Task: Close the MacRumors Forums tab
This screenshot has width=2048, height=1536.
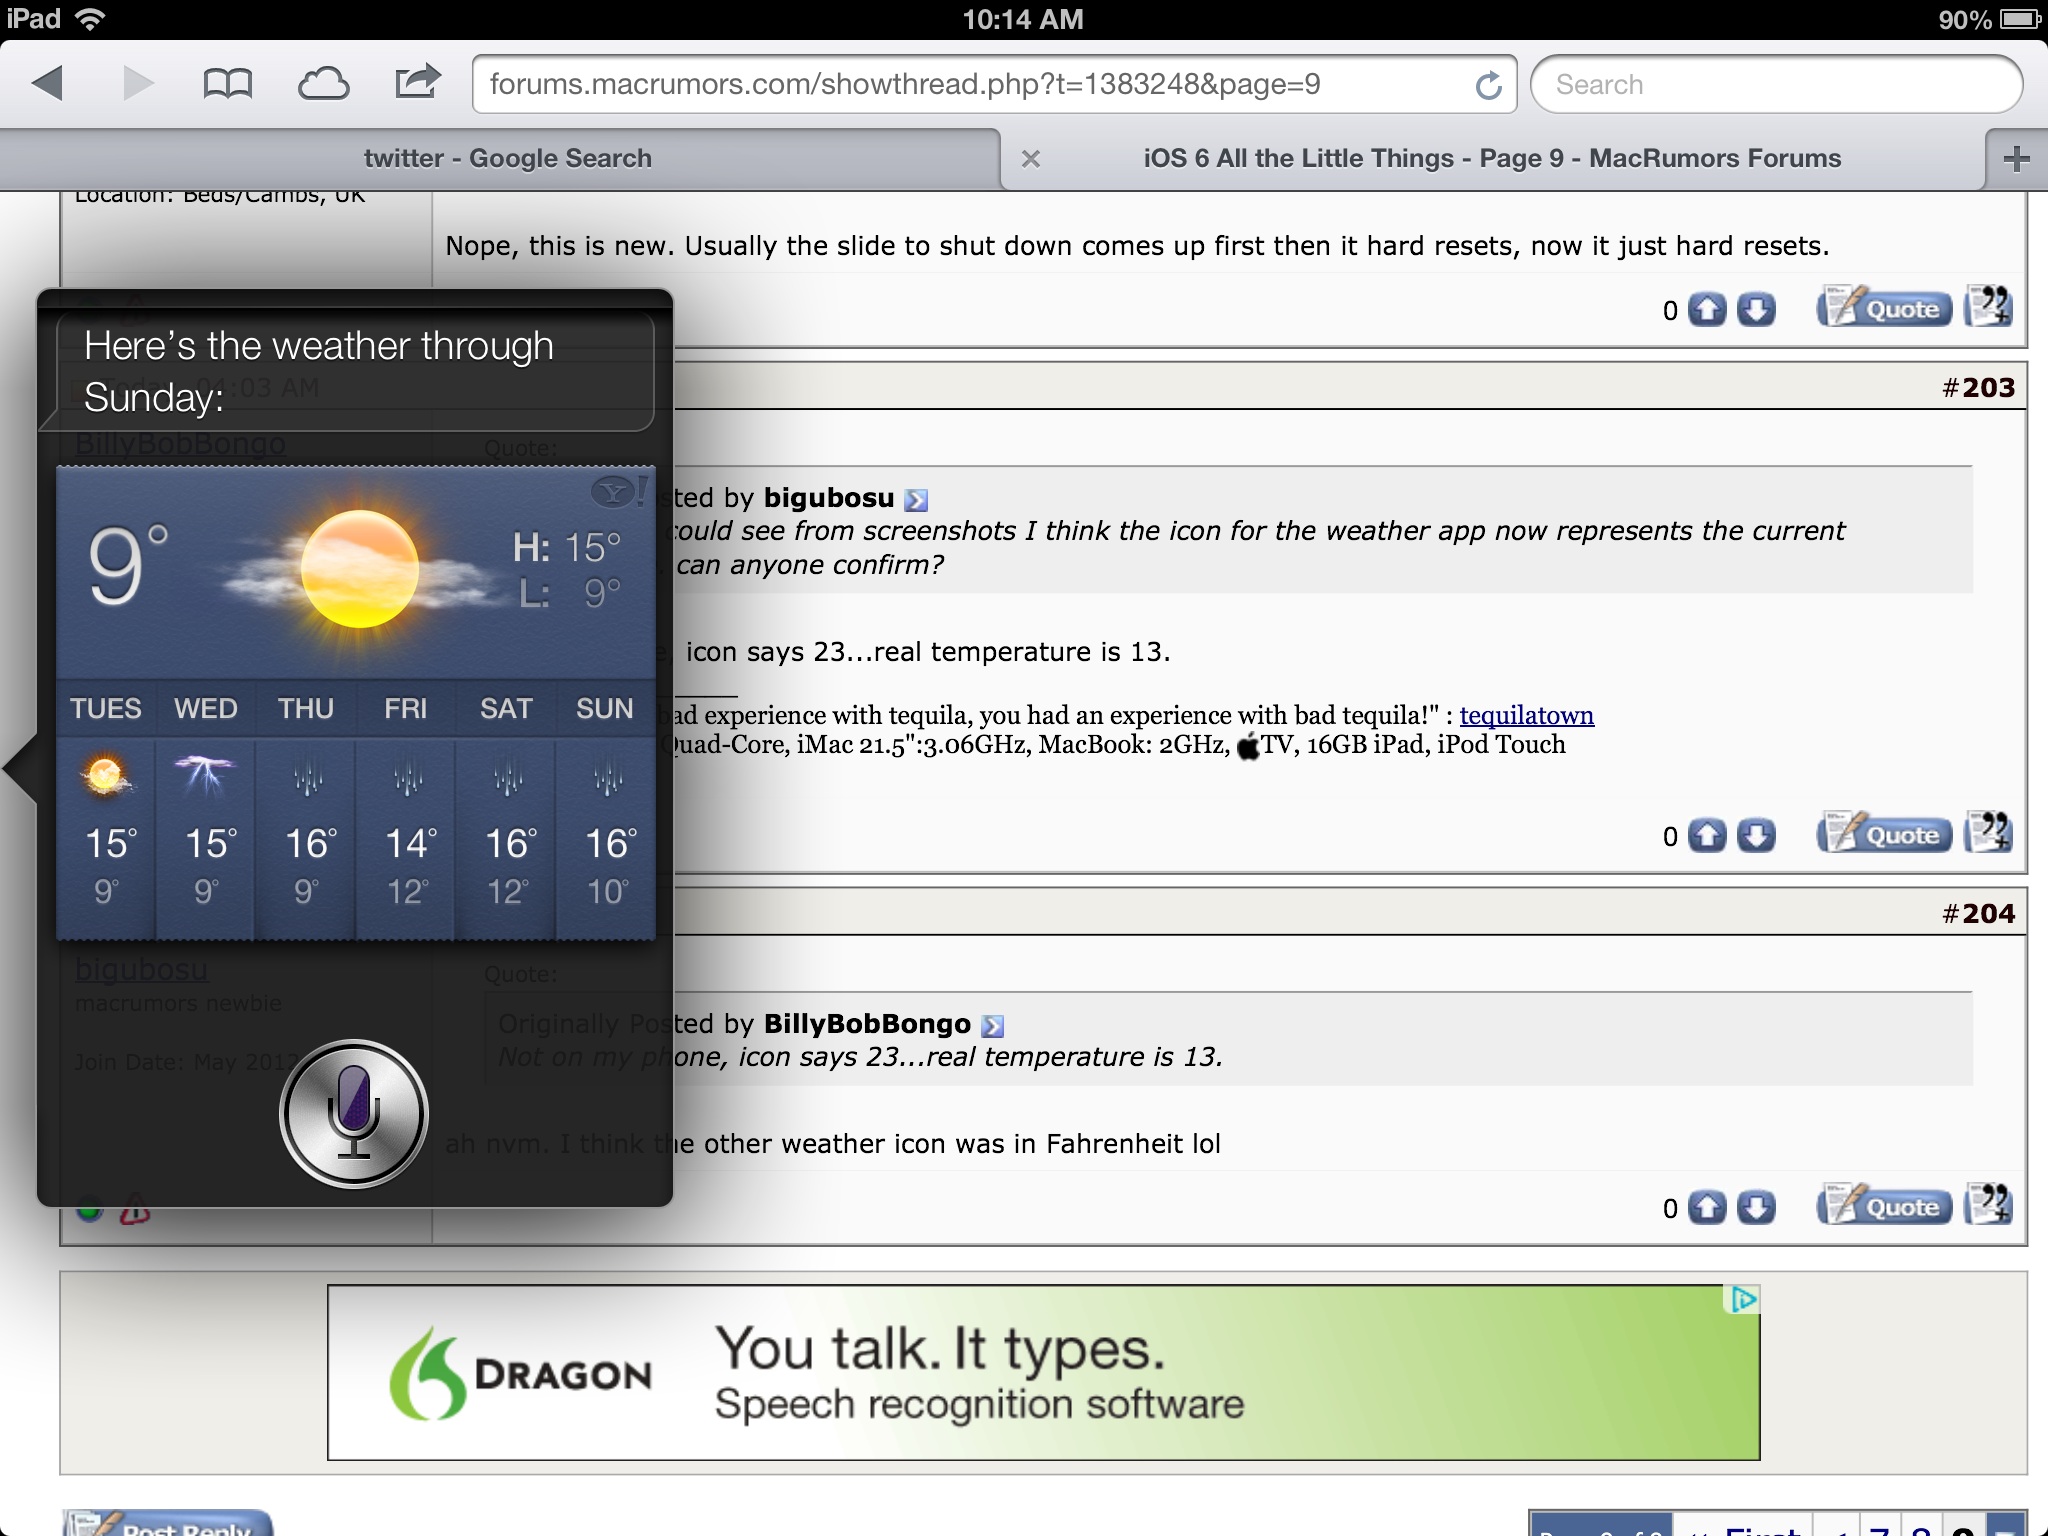Action: tap(1031, 159)
